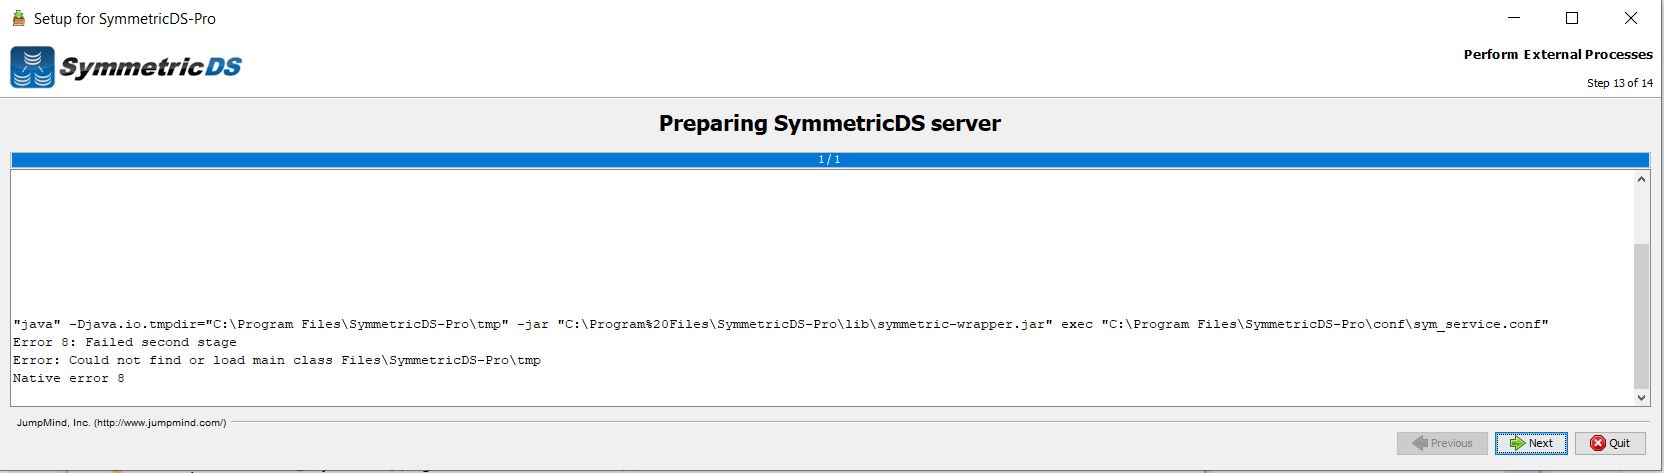1664x473 pixels.
Task: Click the "Native error 8" log line
Action: (69, 378)
